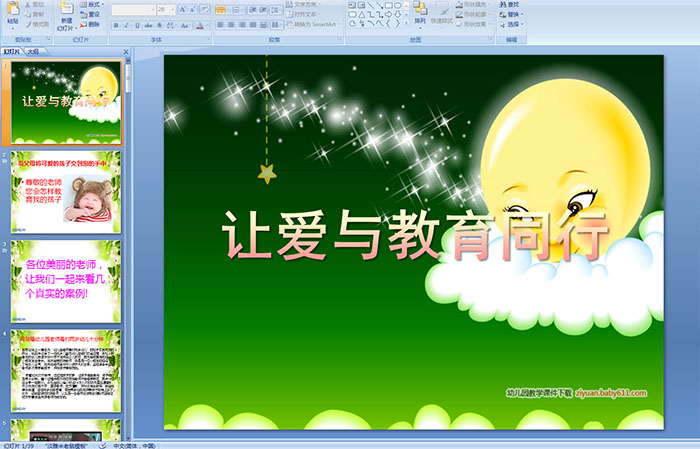Select the Triangle shape

click(x=362, y=14)
